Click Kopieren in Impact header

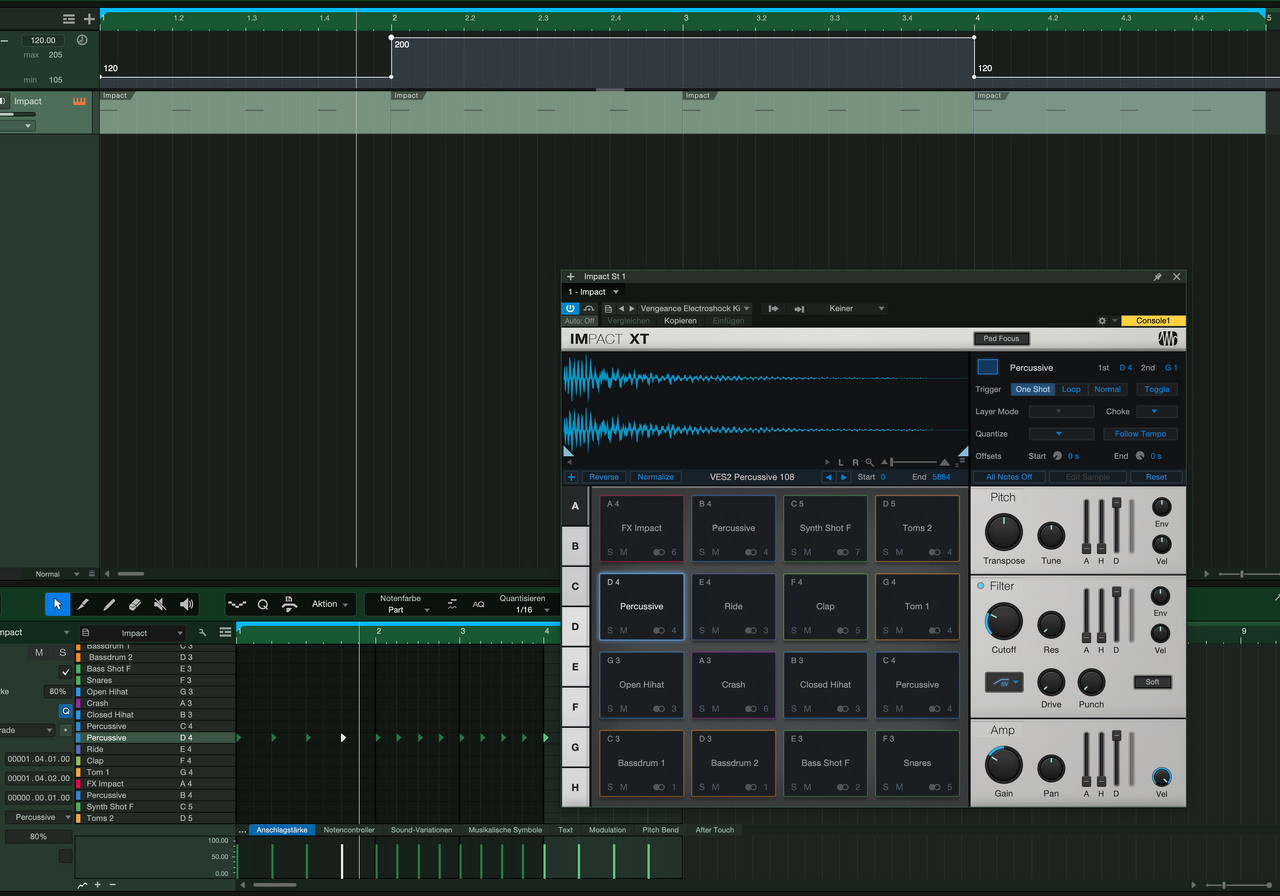click(680, 321)
